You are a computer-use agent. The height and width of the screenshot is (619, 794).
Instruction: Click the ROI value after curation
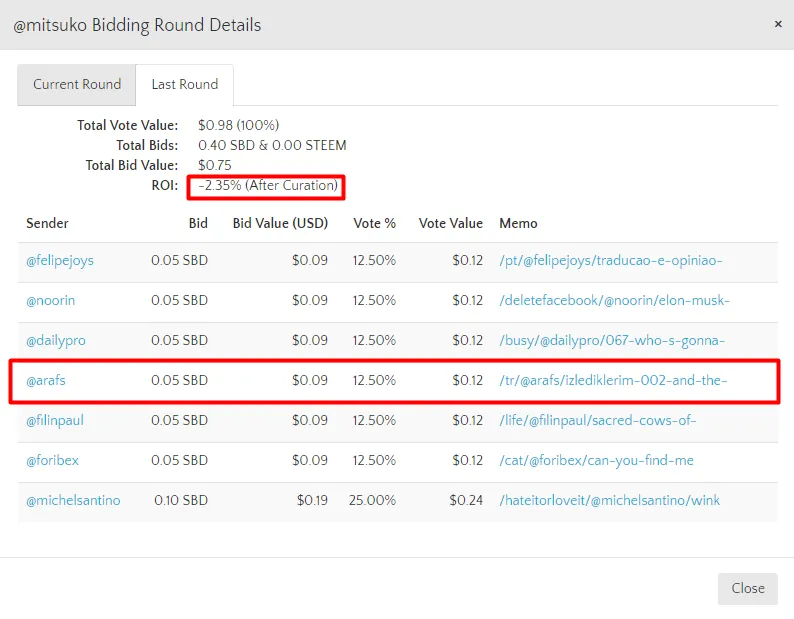coord(268,186)
